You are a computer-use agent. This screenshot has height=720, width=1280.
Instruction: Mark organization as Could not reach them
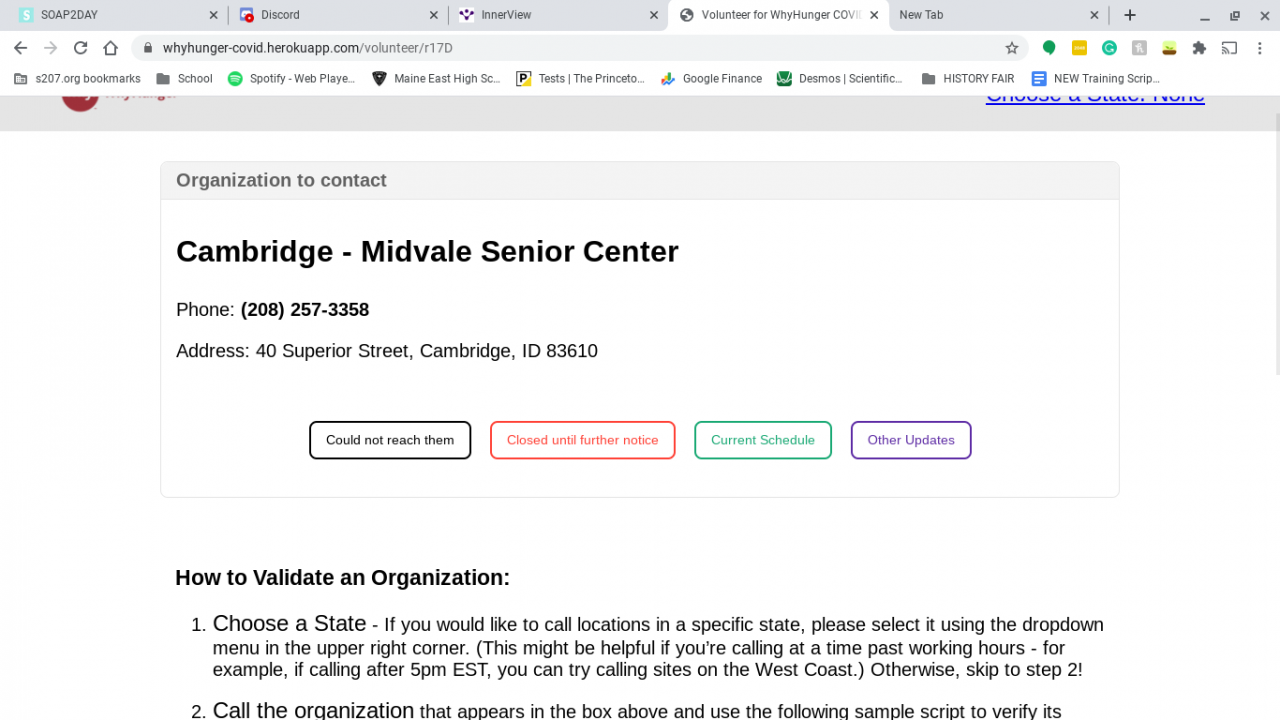pos(390,440)
